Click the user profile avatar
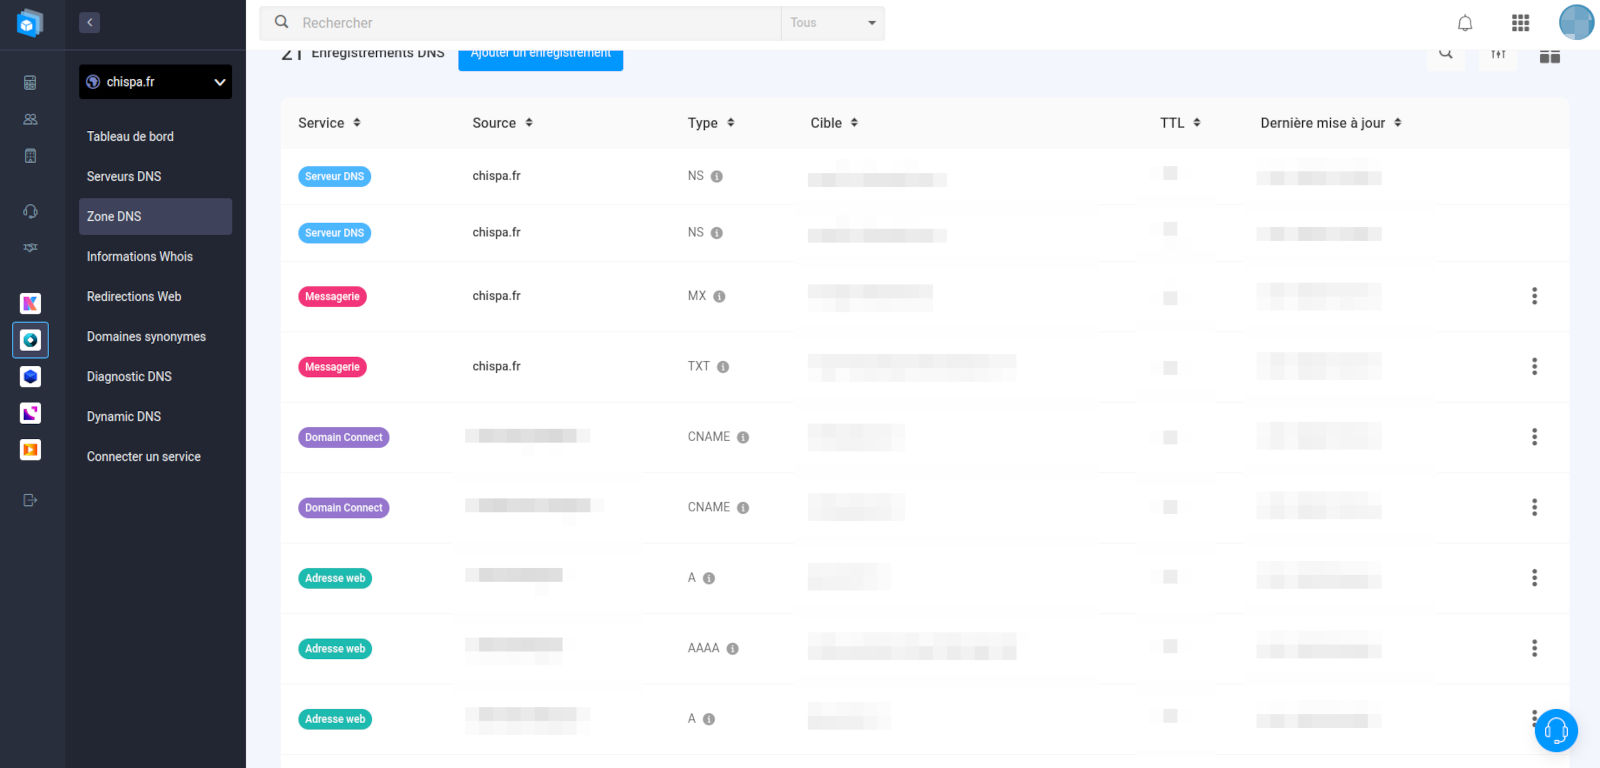This screenshot has height=768, width=1600. [1576, 22]
